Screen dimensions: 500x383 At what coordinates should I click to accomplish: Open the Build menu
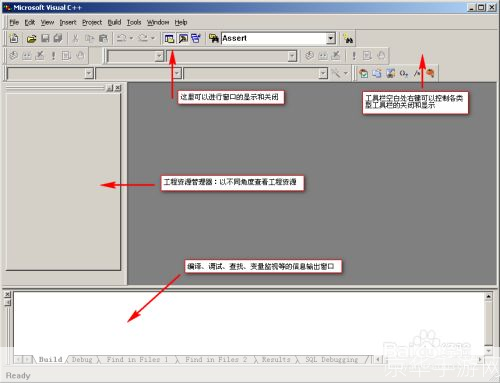pyautogui.click(x=114, y=22)
